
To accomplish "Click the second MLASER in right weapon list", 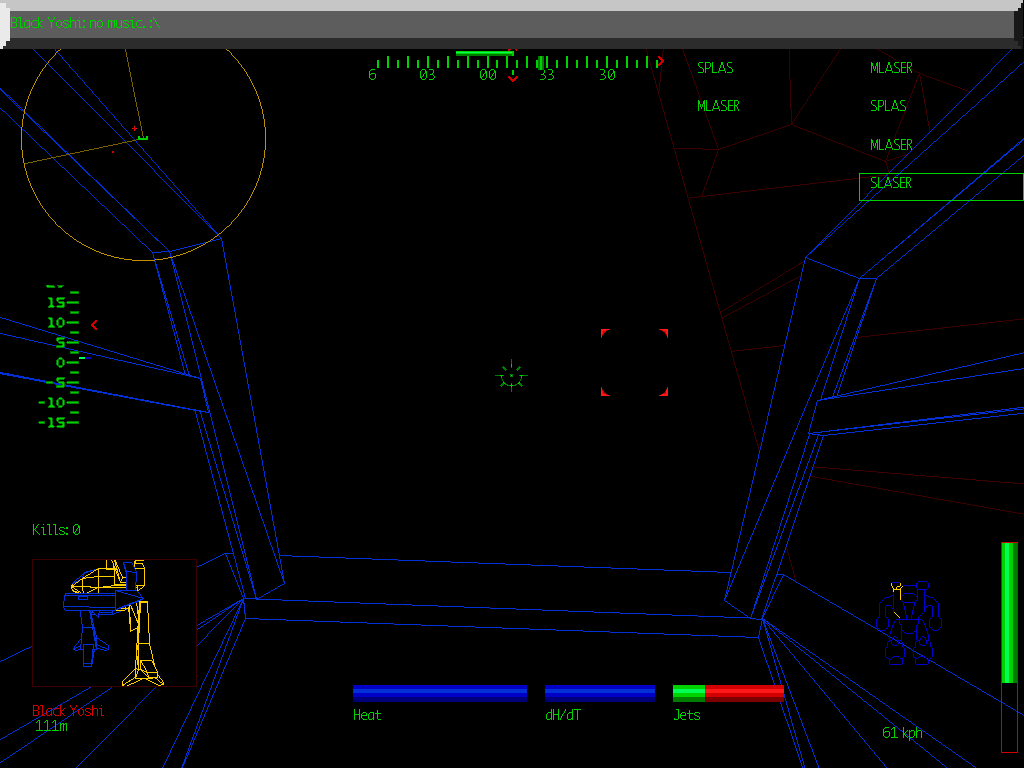I will click(x=889, y=145).
